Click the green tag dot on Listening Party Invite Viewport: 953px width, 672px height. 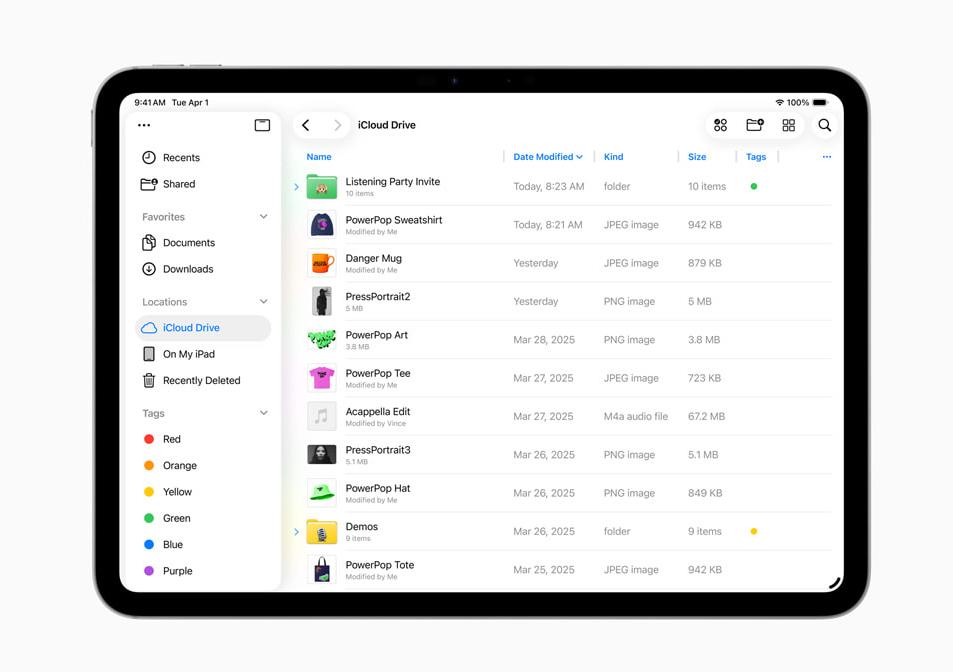754,187
